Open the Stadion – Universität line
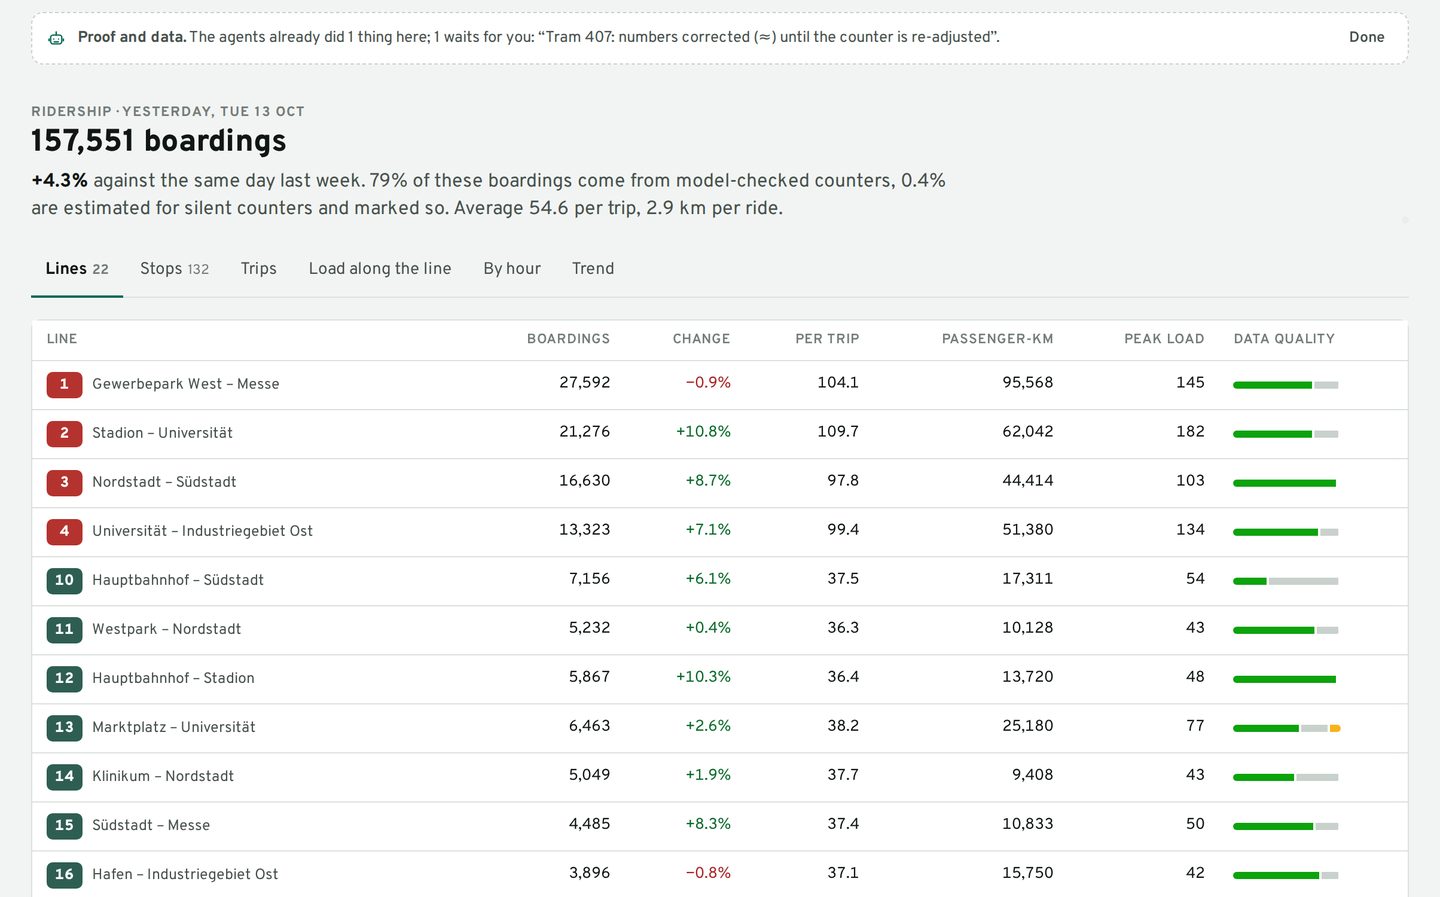1440x897 pixels. click(x=162, y=433)
